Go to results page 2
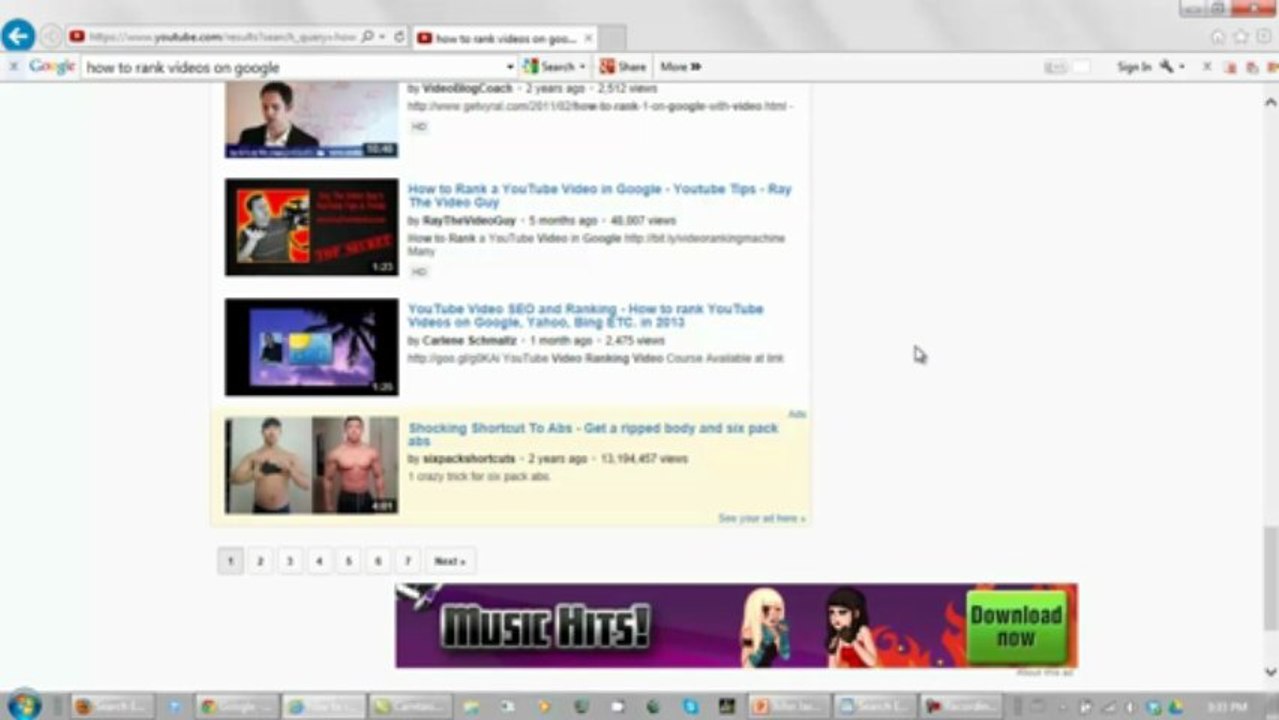 tap(260, 561)
